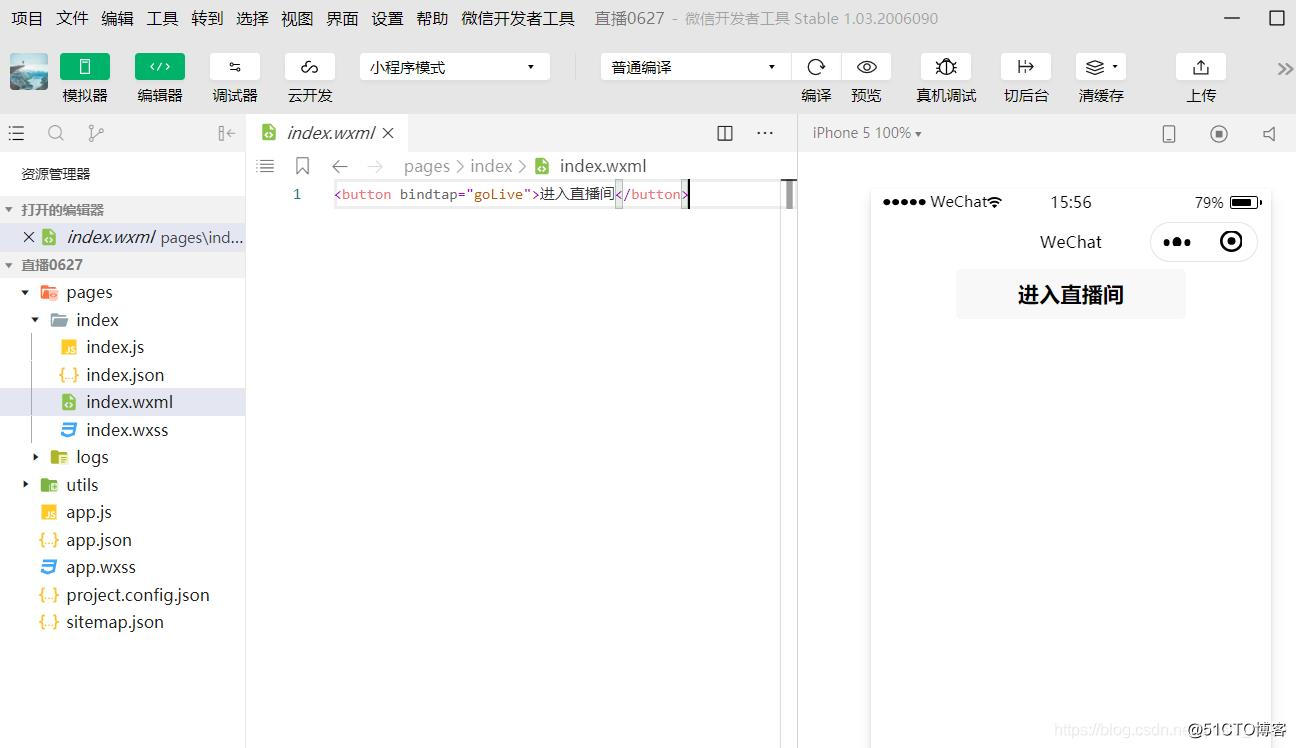Viewport: 1296px width, 748px height.
Task: Open the 项目 menu
Action: point(27,18)
